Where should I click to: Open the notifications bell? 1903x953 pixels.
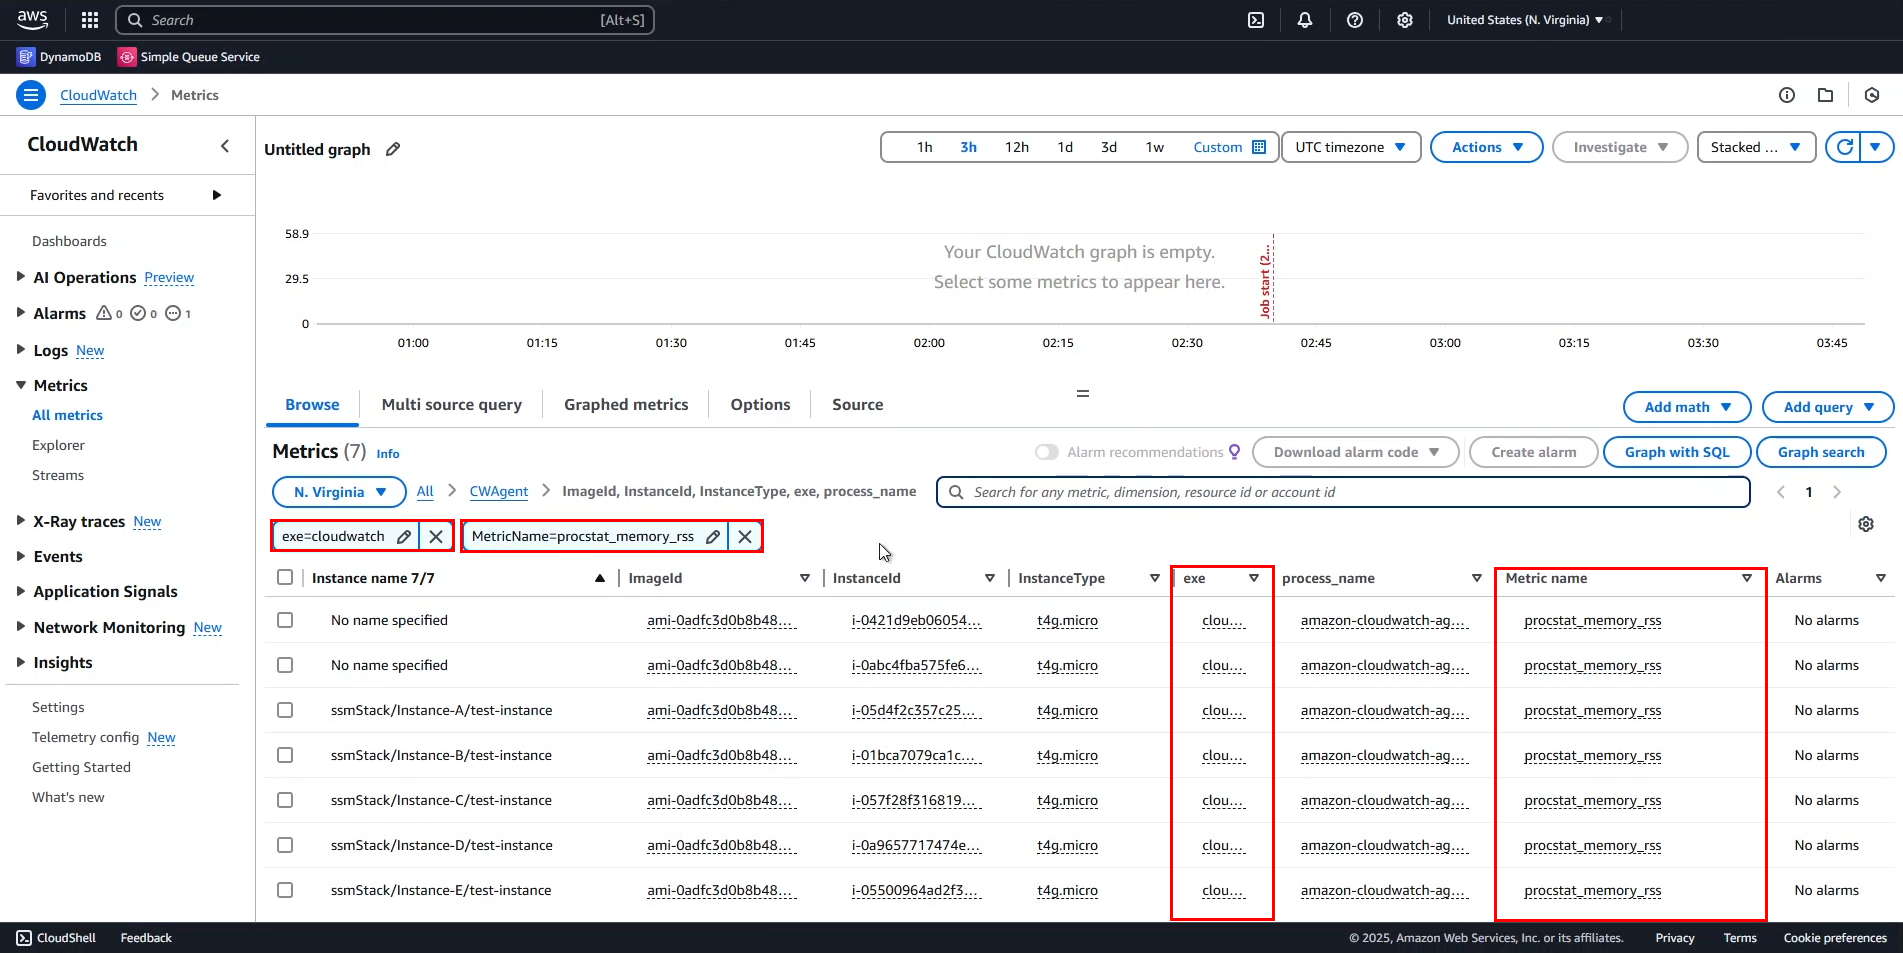[x=1305, y=20]
